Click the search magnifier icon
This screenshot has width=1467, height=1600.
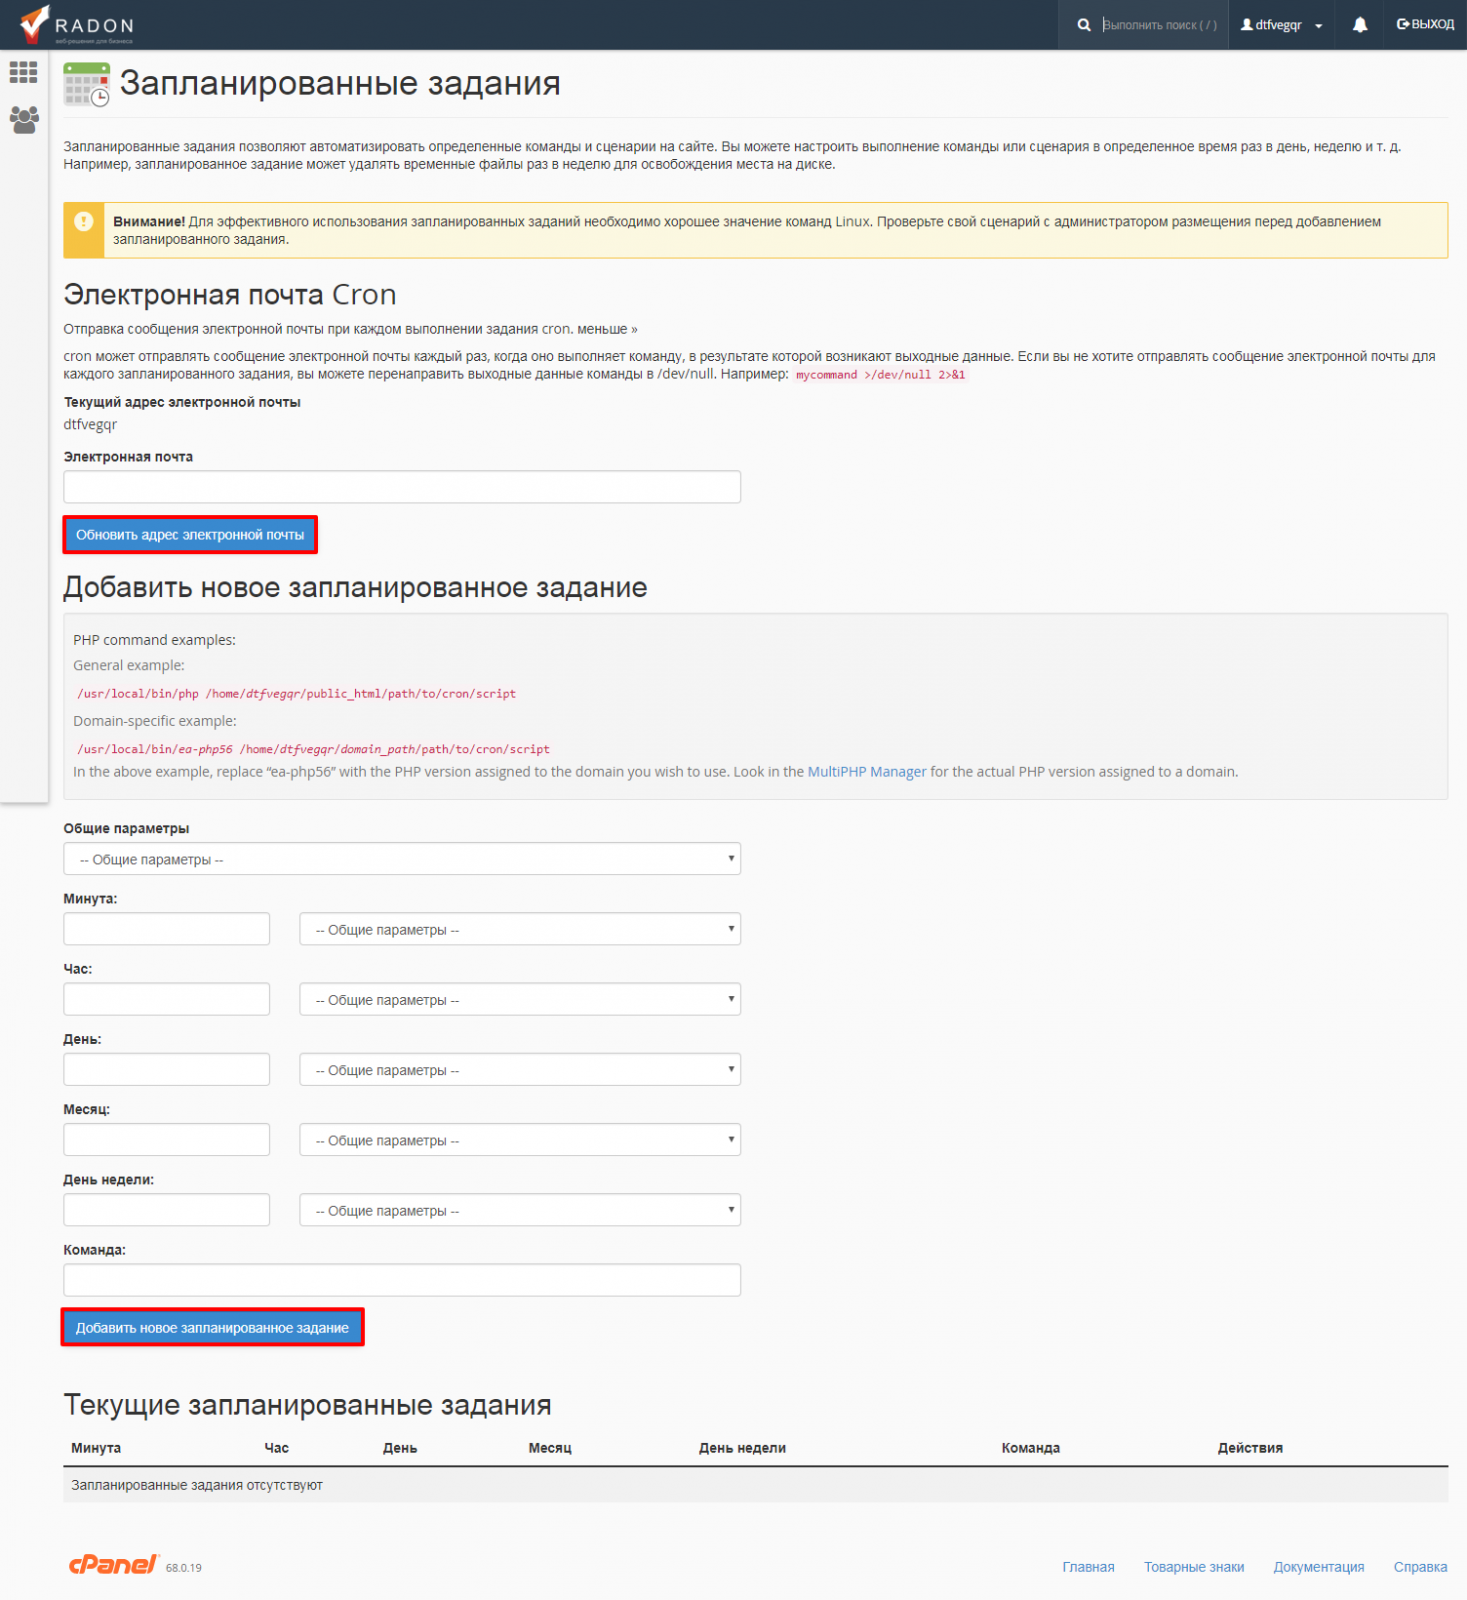(1083, 25)
